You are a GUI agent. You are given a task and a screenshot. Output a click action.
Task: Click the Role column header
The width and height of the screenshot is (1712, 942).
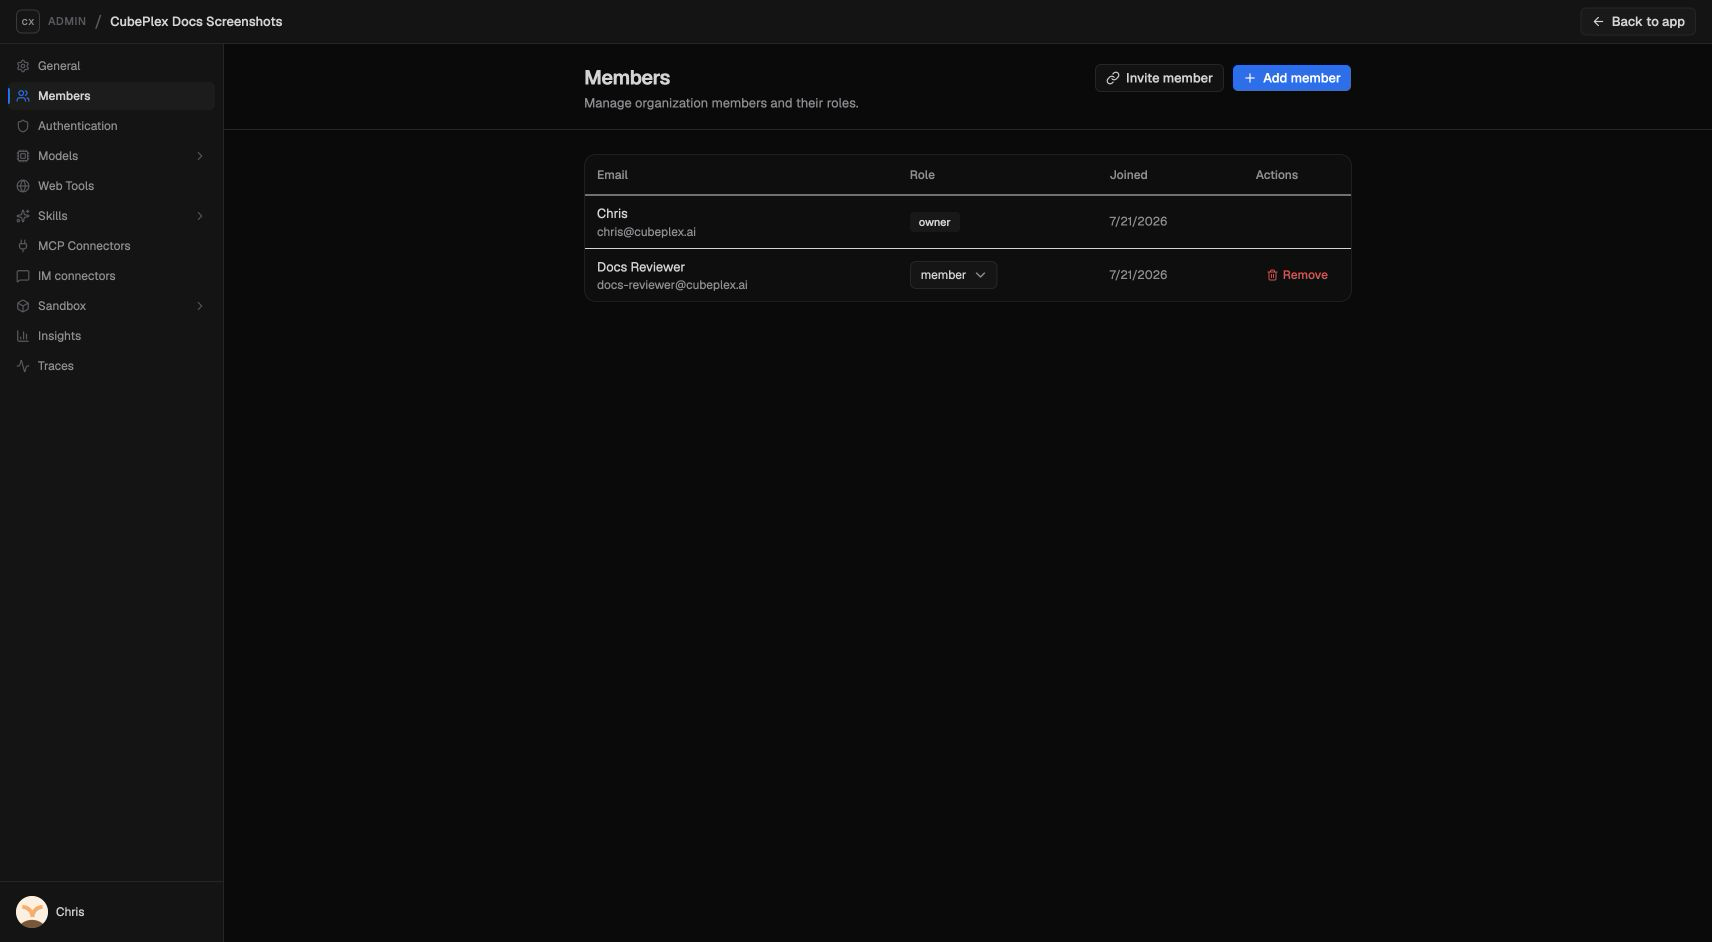click(x=922, y=175)
